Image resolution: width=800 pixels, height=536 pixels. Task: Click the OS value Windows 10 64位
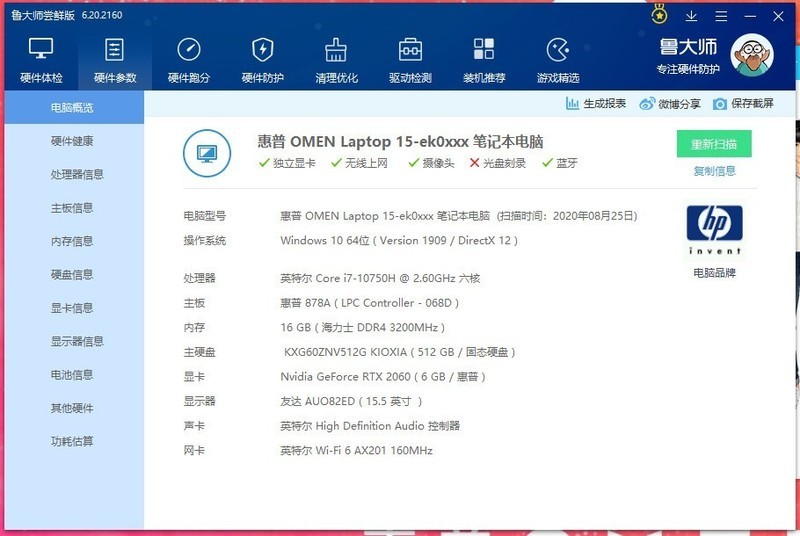(399, 241)
